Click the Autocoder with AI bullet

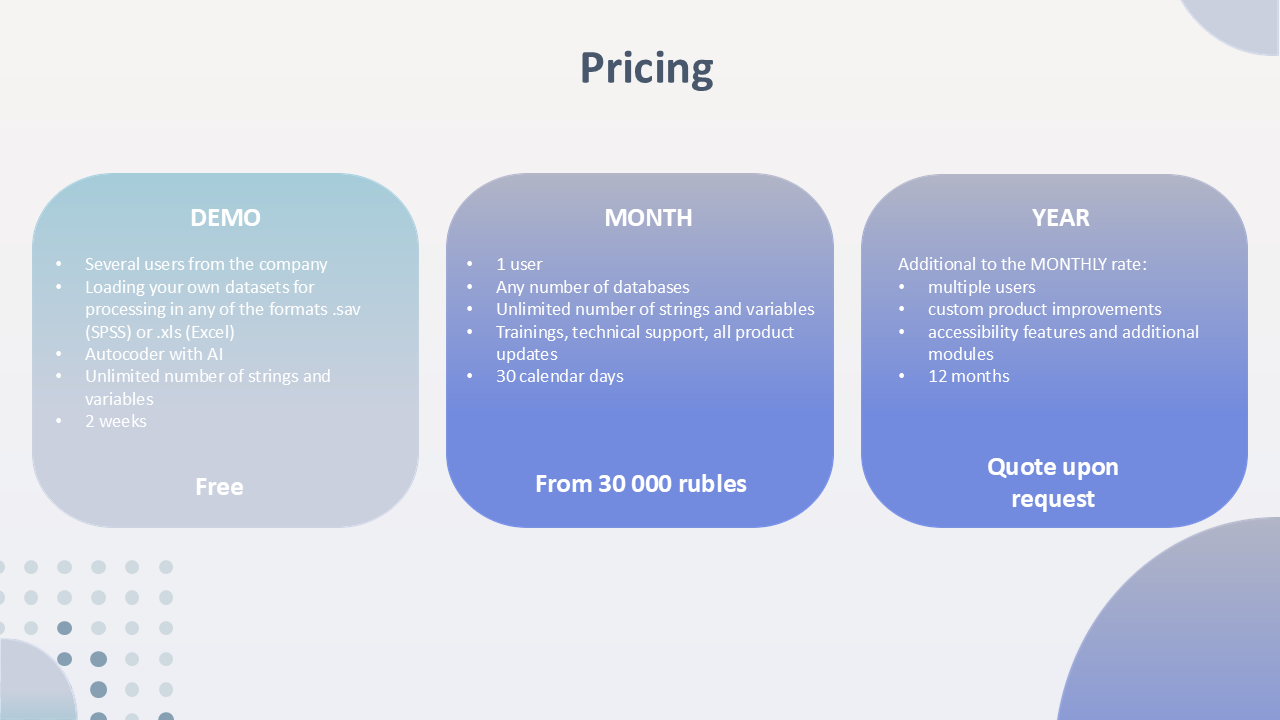[x=154, y=354]
